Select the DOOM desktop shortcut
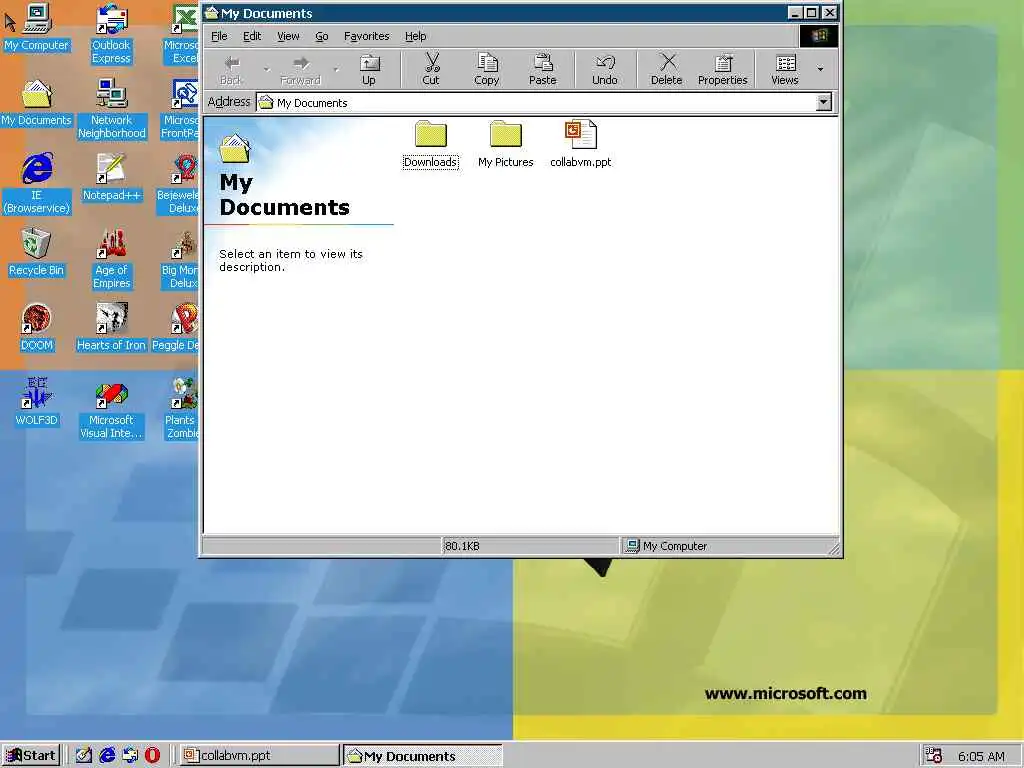This screenshot has height=768, width=1024. click(x=37, y=328)
